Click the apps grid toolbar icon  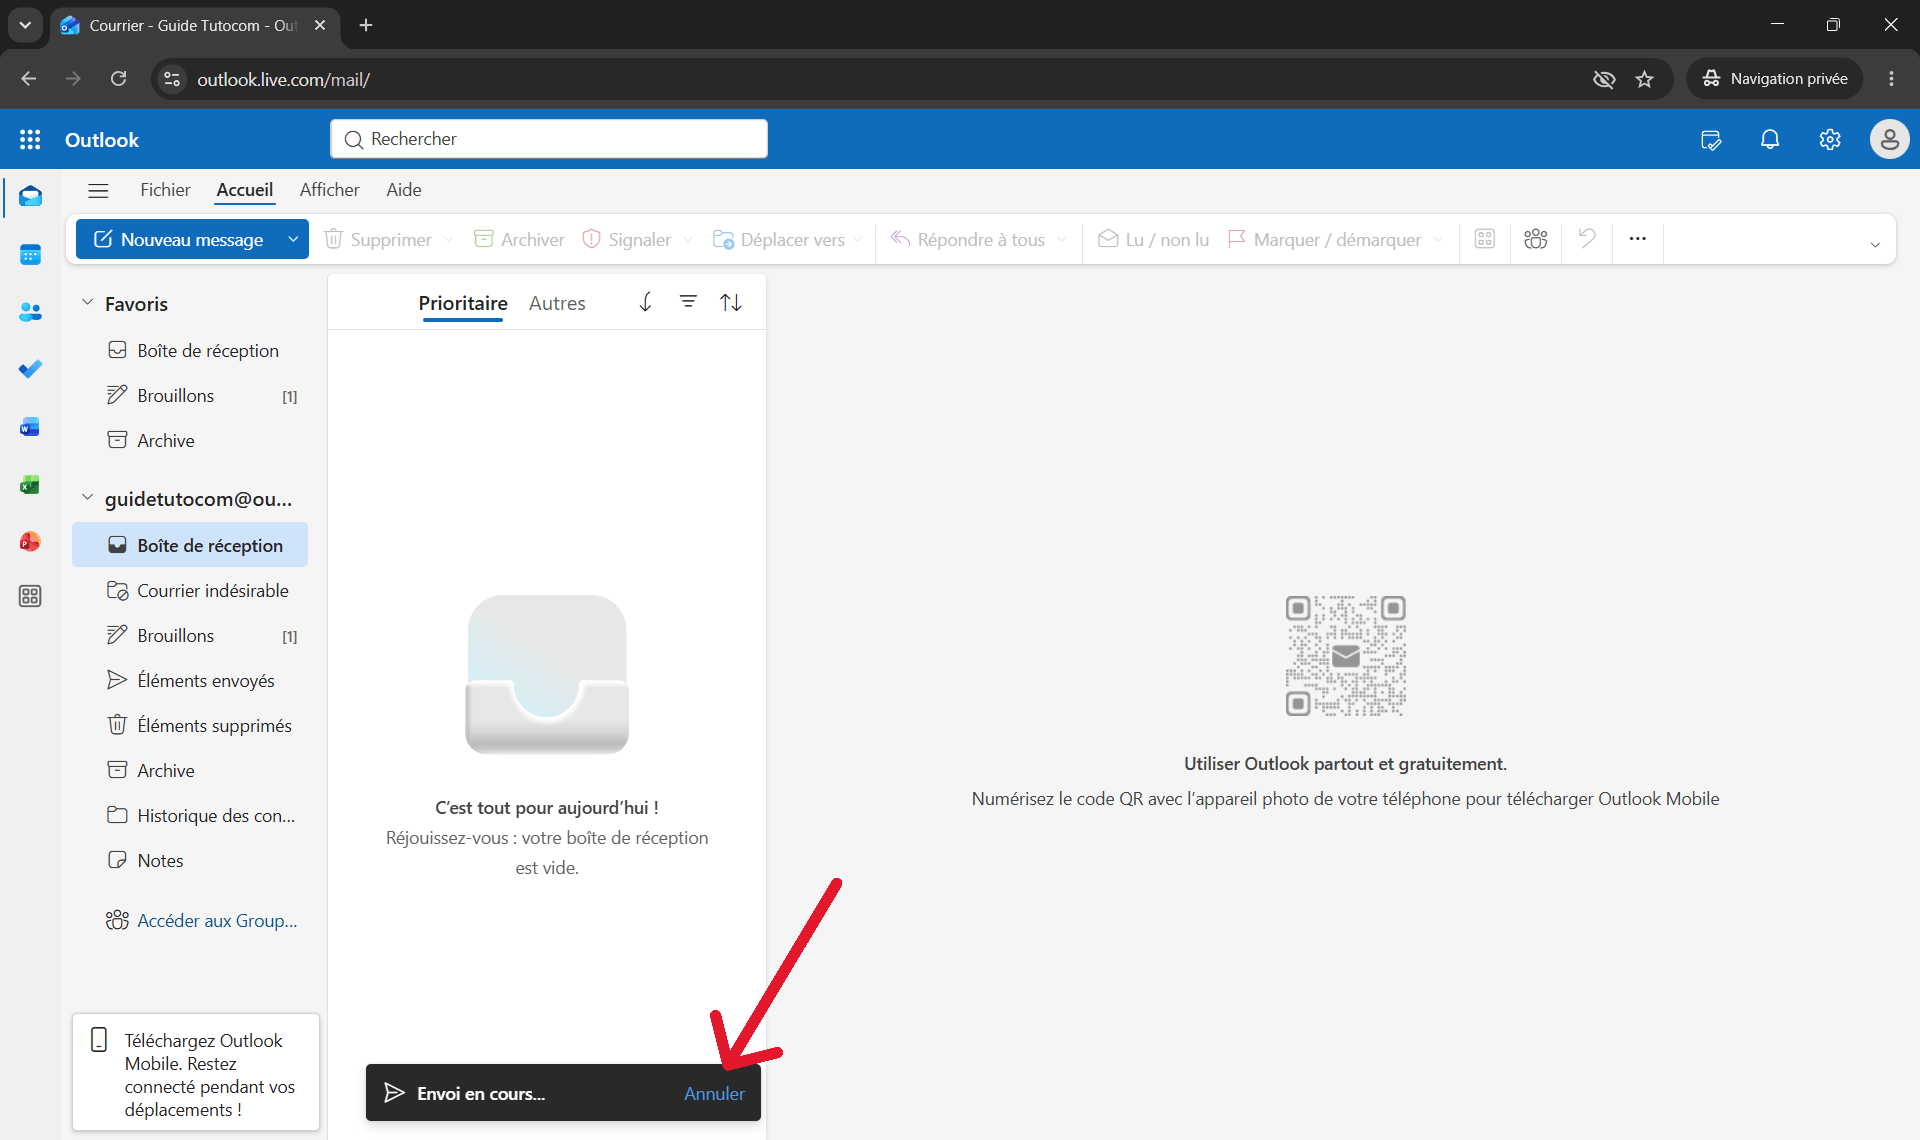coord(1485,239)
